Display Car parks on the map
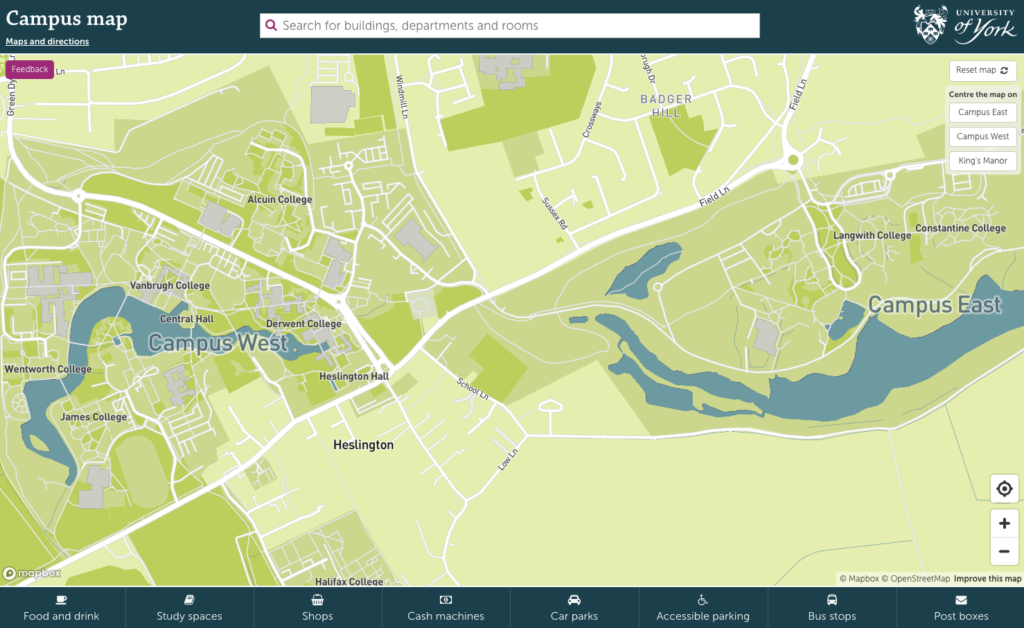 coord(574,608)
